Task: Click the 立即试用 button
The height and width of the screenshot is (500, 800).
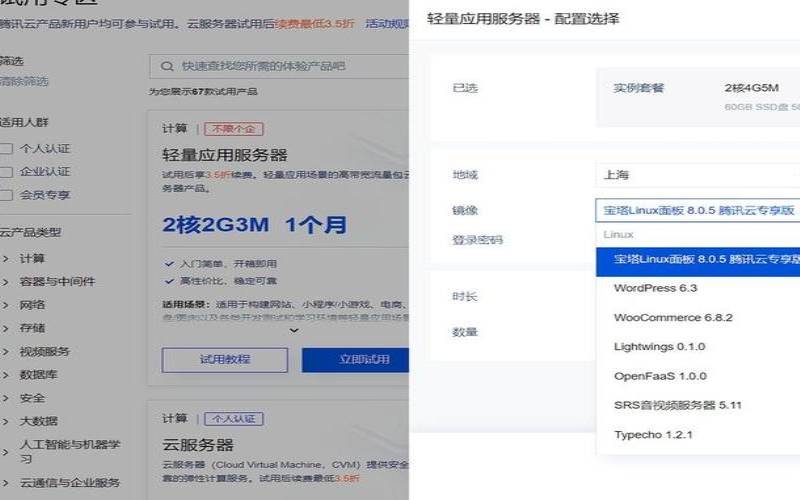Action: (x=355, y=360)
